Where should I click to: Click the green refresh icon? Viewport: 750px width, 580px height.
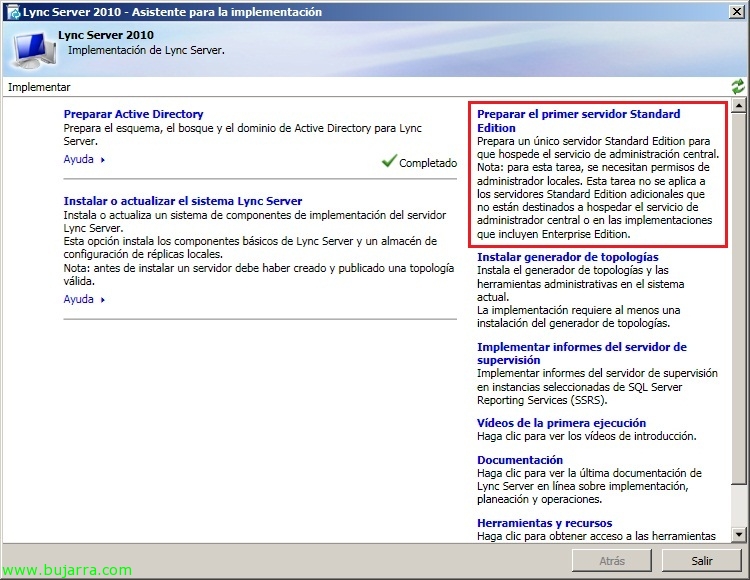(738, 87)
